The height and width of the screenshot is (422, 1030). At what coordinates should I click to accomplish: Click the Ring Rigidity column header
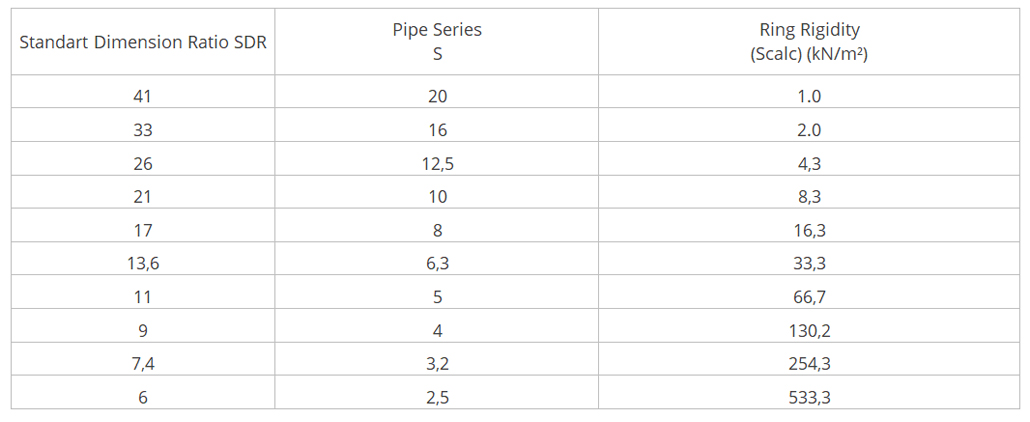pyautogui.click(x=809, y=42)
